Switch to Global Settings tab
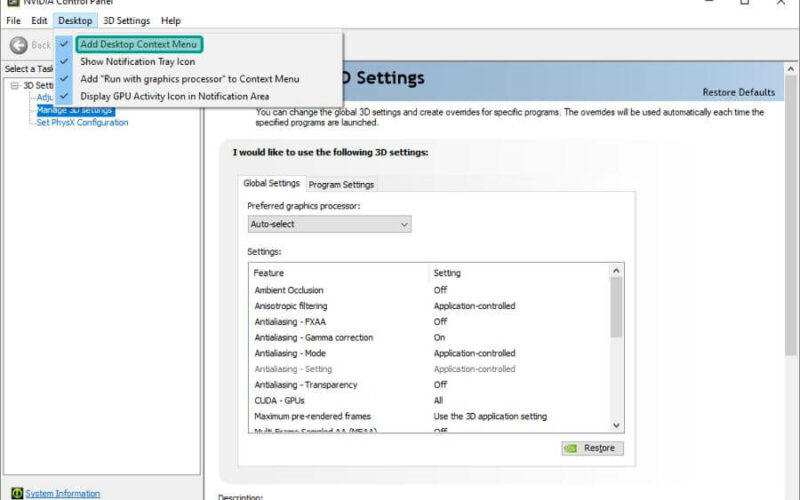 point(271,183)
